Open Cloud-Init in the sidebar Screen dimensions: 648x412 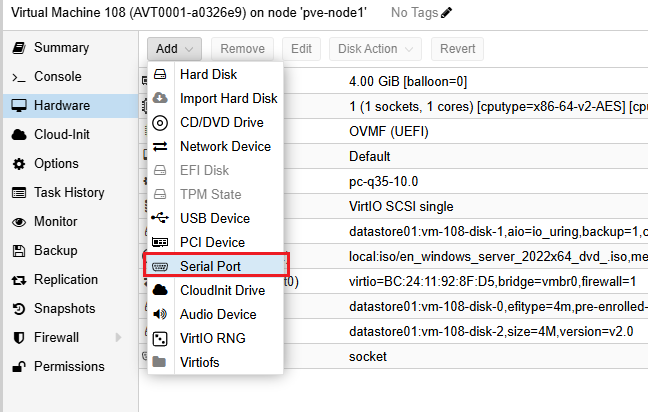[63, 135]
